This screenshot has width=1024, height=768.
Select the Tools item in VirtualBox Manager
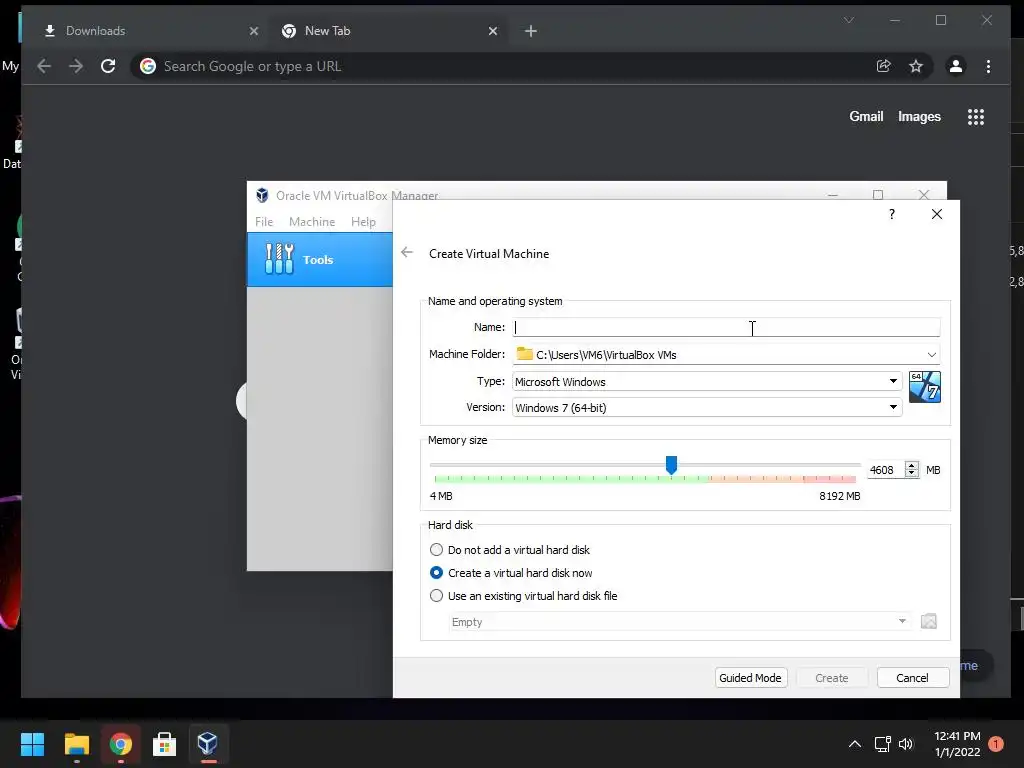[319, 259]
